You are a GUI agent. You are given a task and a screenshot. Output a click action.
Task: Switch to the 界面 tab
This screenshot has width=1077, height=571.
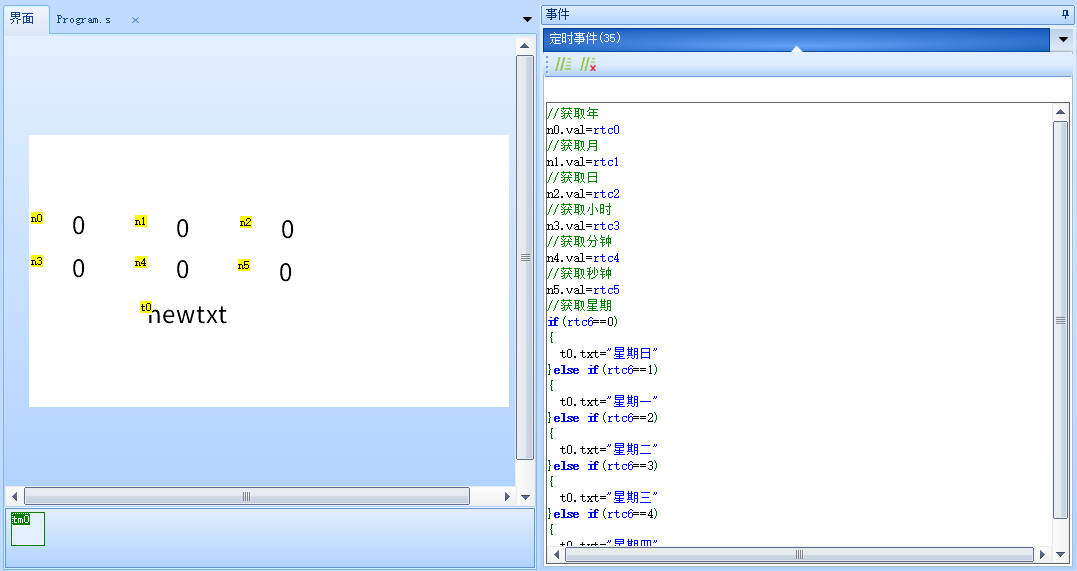tap(23, 19)
